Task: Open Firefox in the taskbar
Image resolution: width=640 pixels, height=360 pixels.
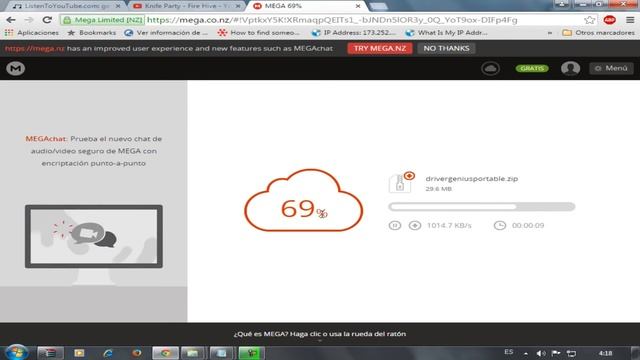Action: [136, 353]
